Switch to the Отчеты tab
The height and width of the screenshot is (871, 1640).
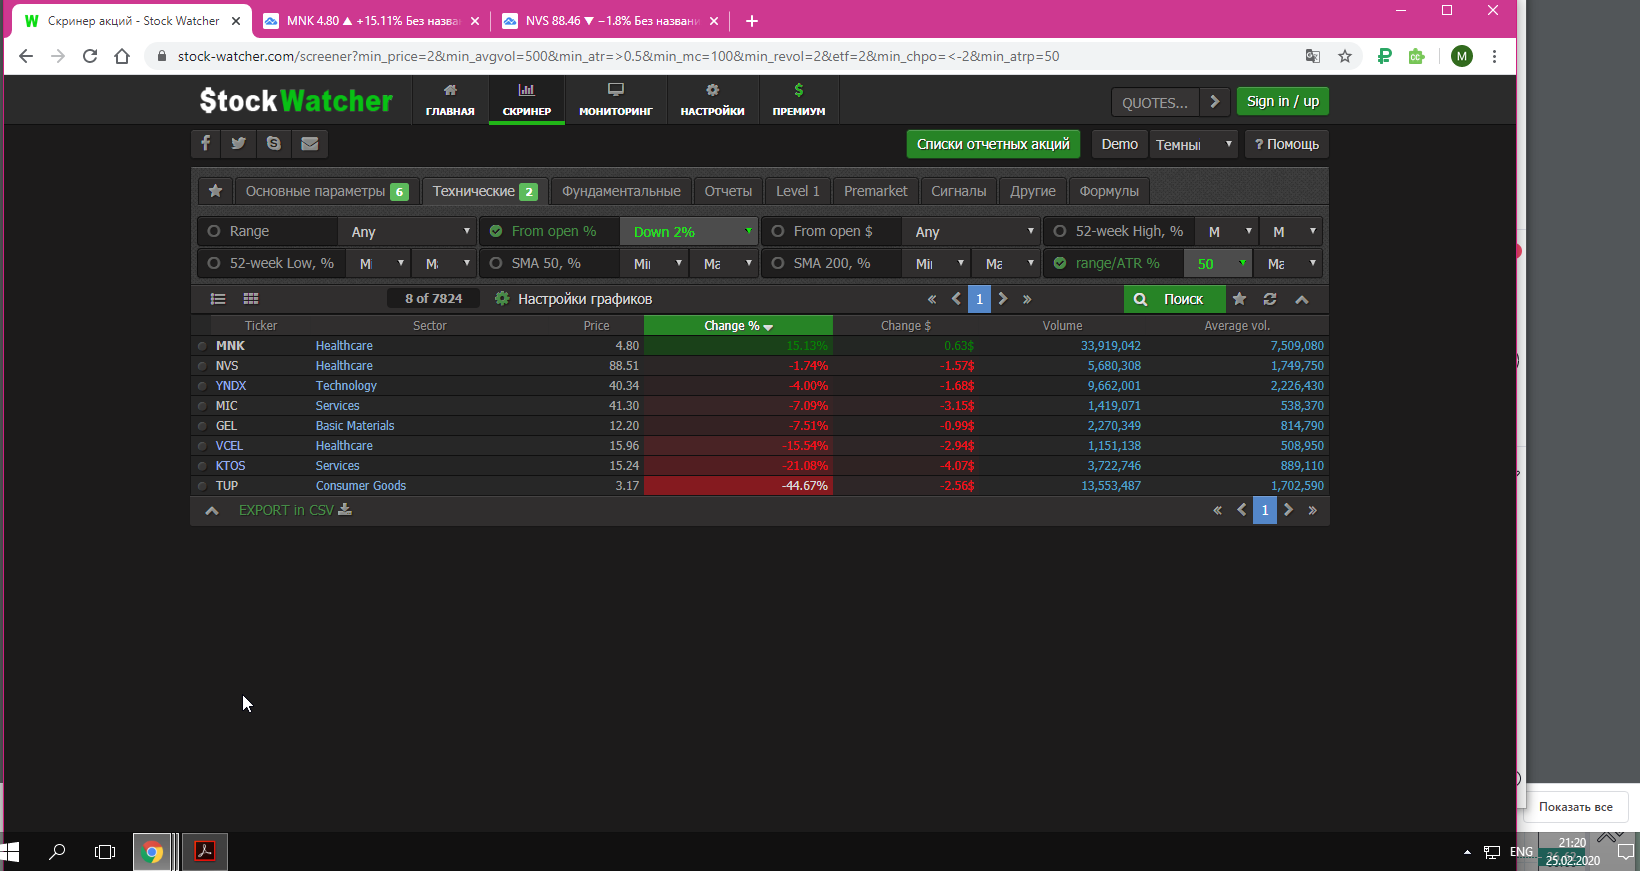[x=728, y=191]
